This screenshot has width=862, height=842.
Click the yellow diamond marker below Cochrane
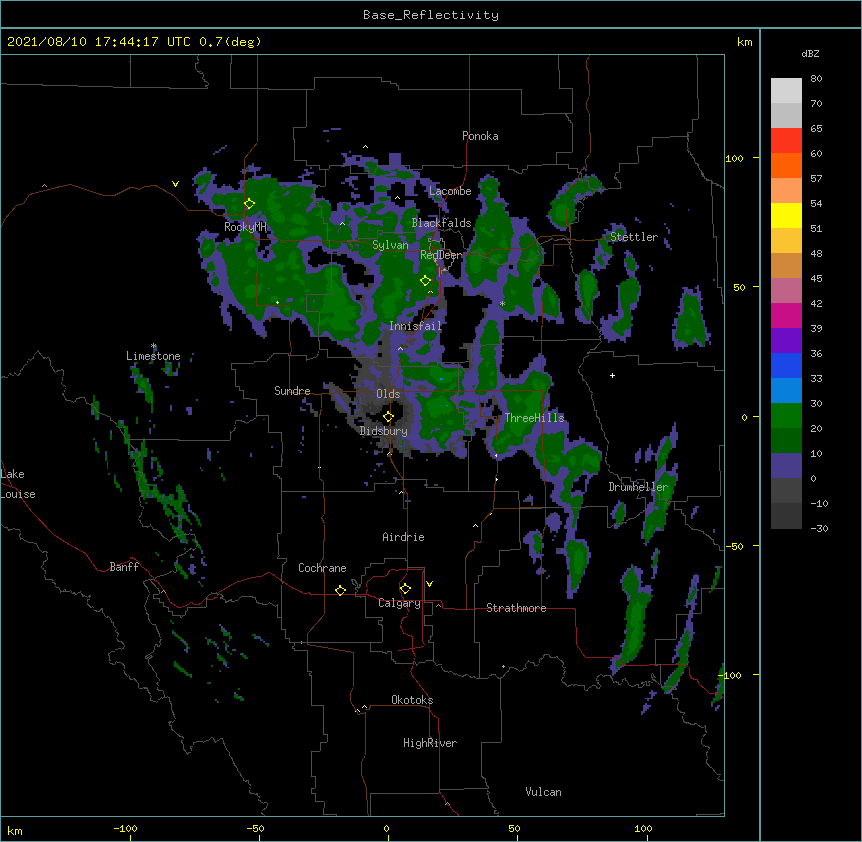pos(340,590)
